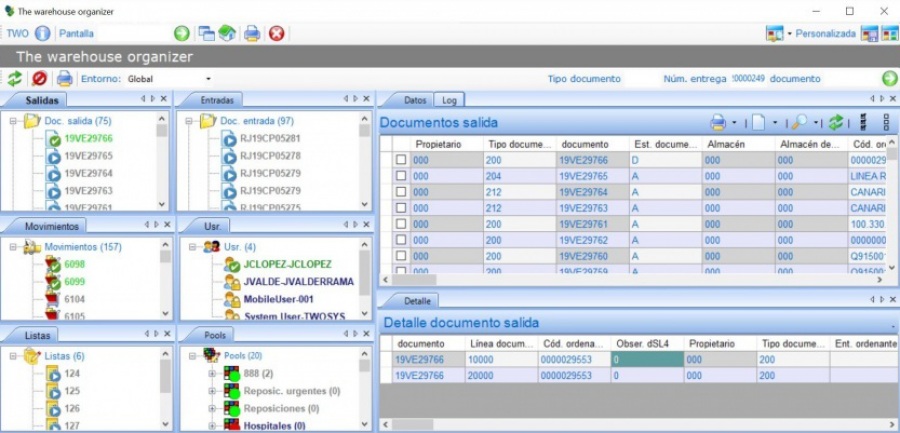Screen dimensions: 900x433
Task: Click the red stop icon beside refresh
Action: click(x=39, y=79)
